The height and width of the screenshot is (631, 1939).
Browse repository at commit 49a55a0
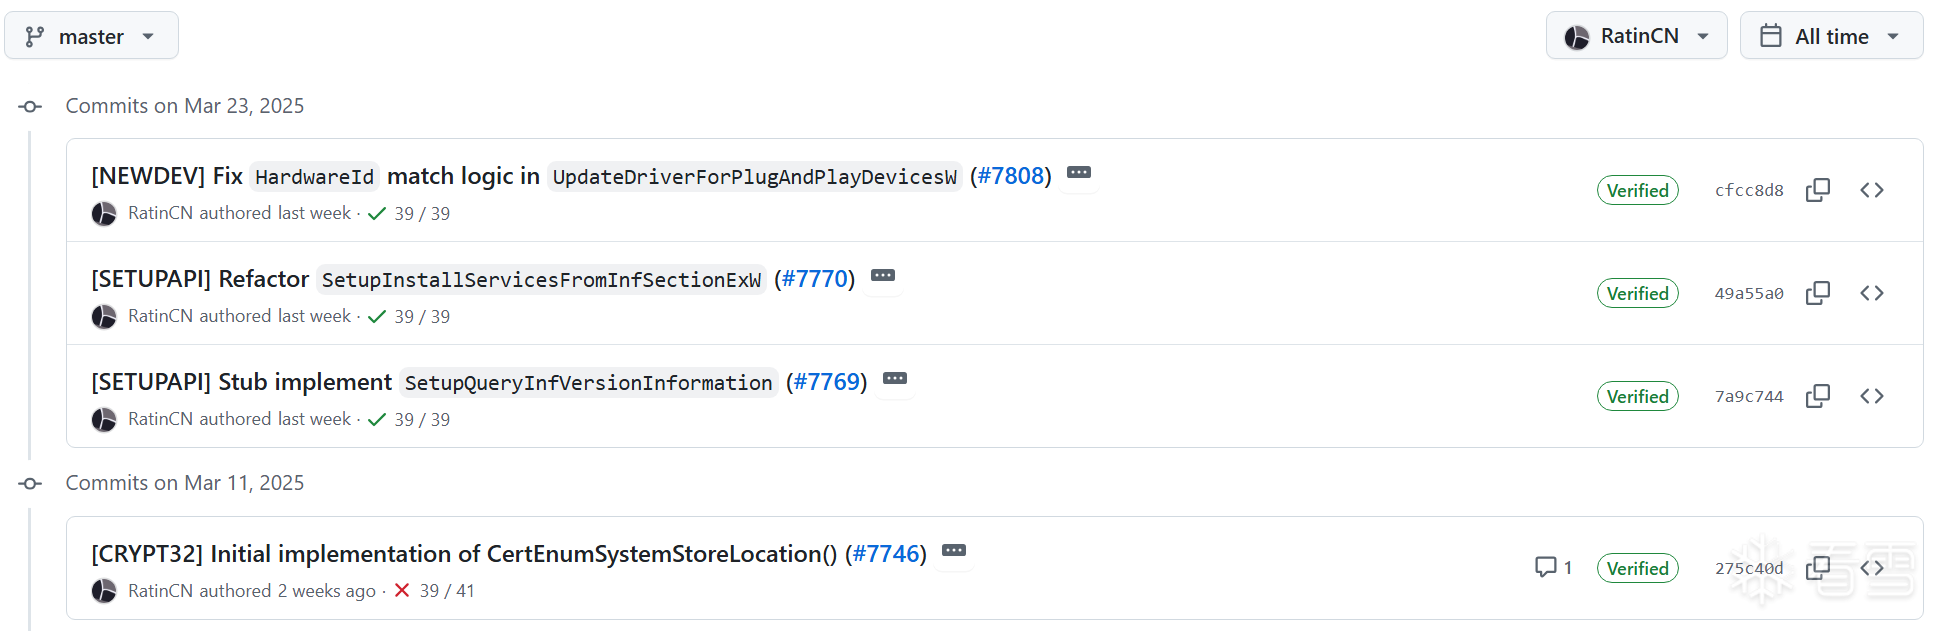pos(1872,293)
